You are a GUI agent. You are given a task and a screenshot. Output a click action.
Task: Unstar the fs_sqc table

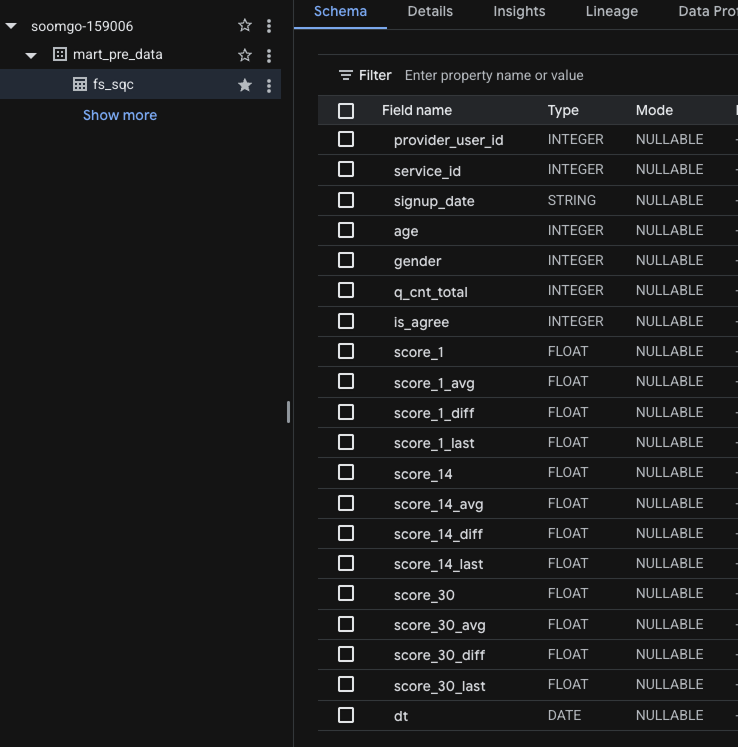point(245,85)
